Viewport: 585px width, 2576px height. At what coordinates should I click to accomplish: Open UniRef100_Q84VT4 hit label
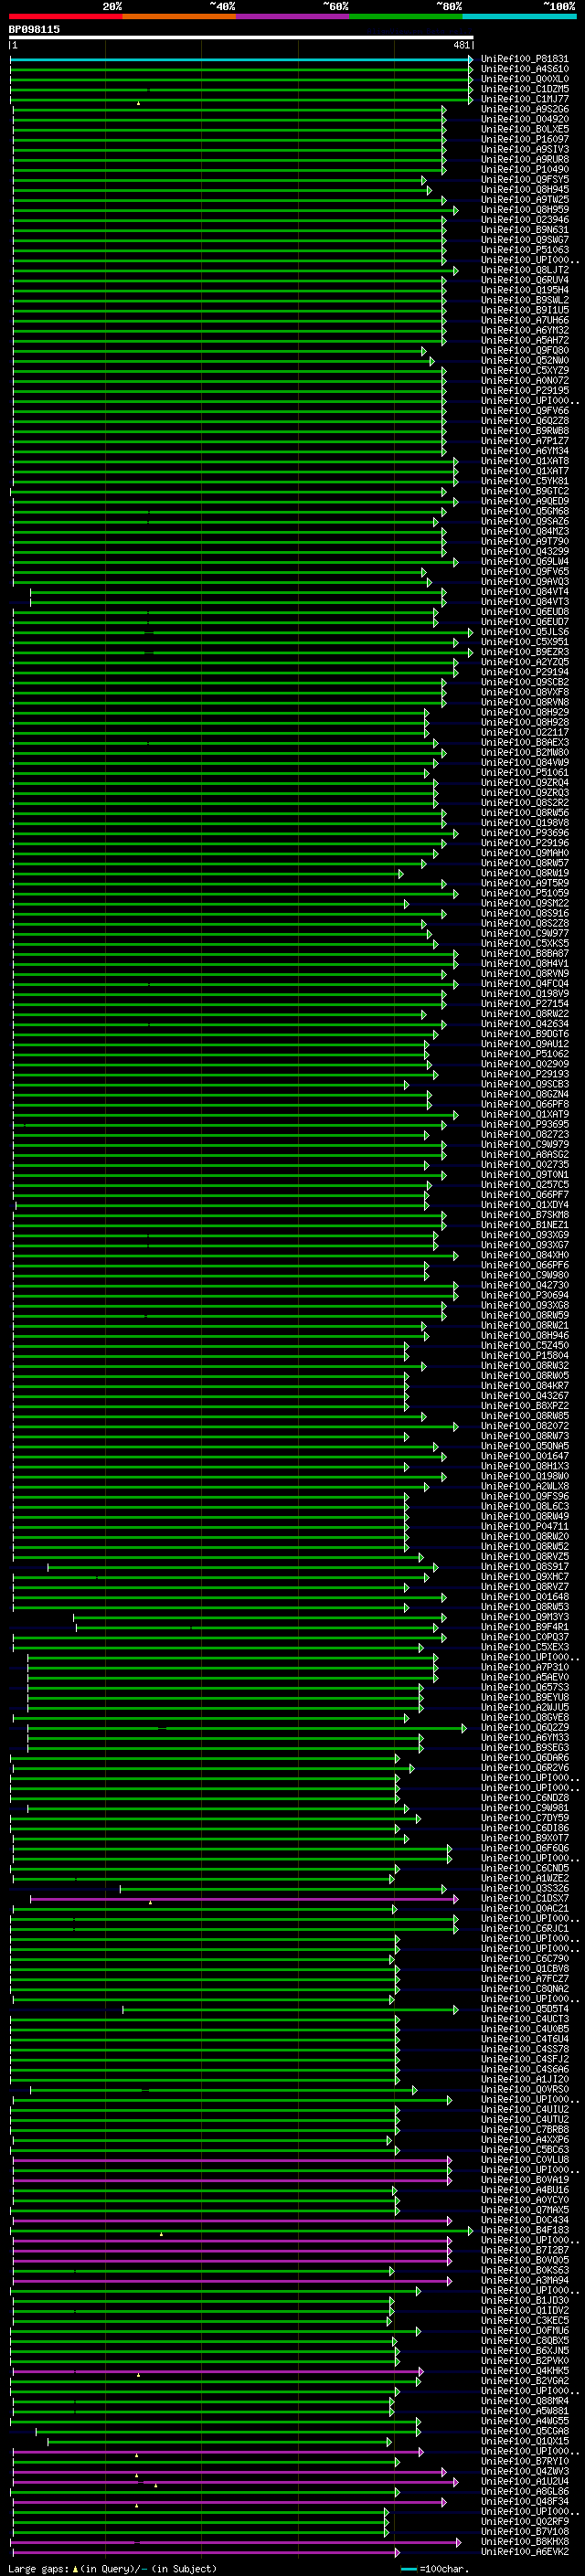(525, 591)
